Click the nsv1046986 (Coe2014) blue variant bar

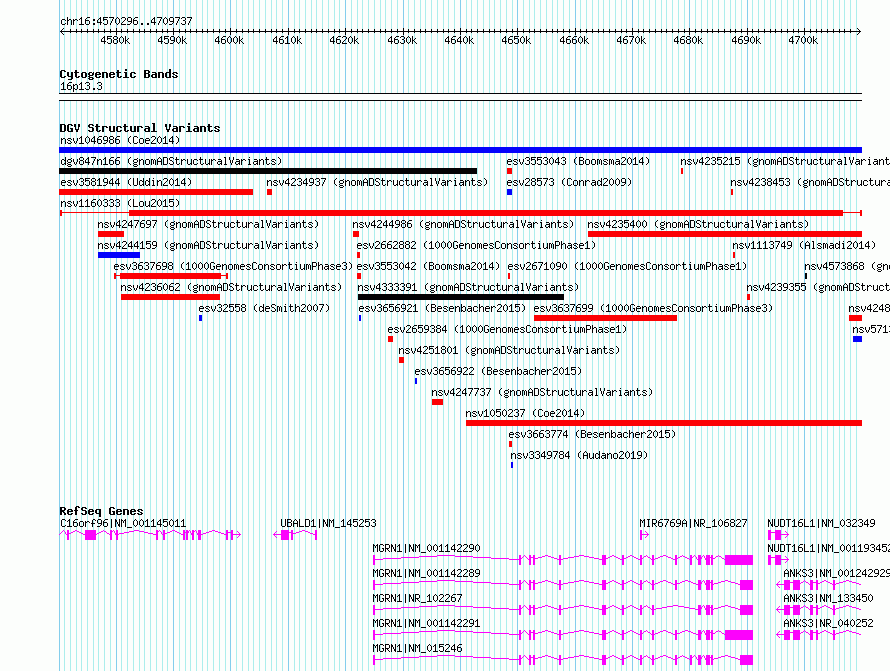tap(460, 150)
